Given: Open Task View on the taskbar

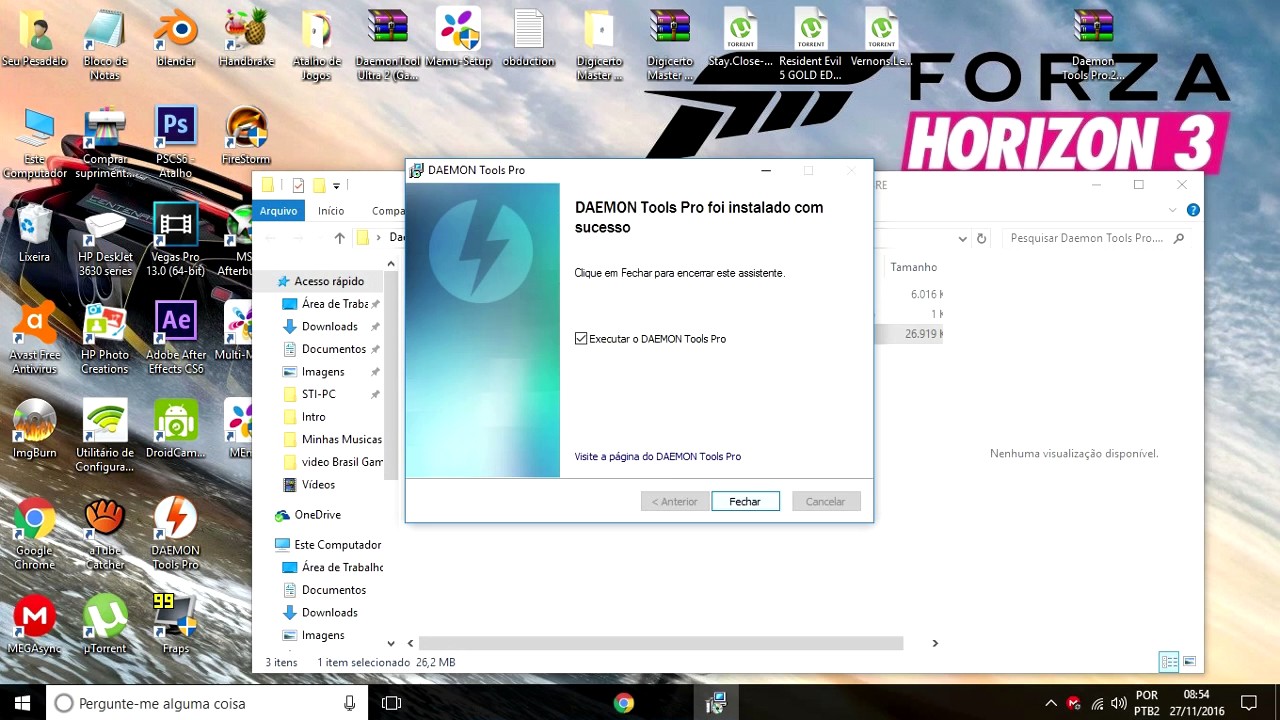Looking at the screenshot, I should click(392, 703).
